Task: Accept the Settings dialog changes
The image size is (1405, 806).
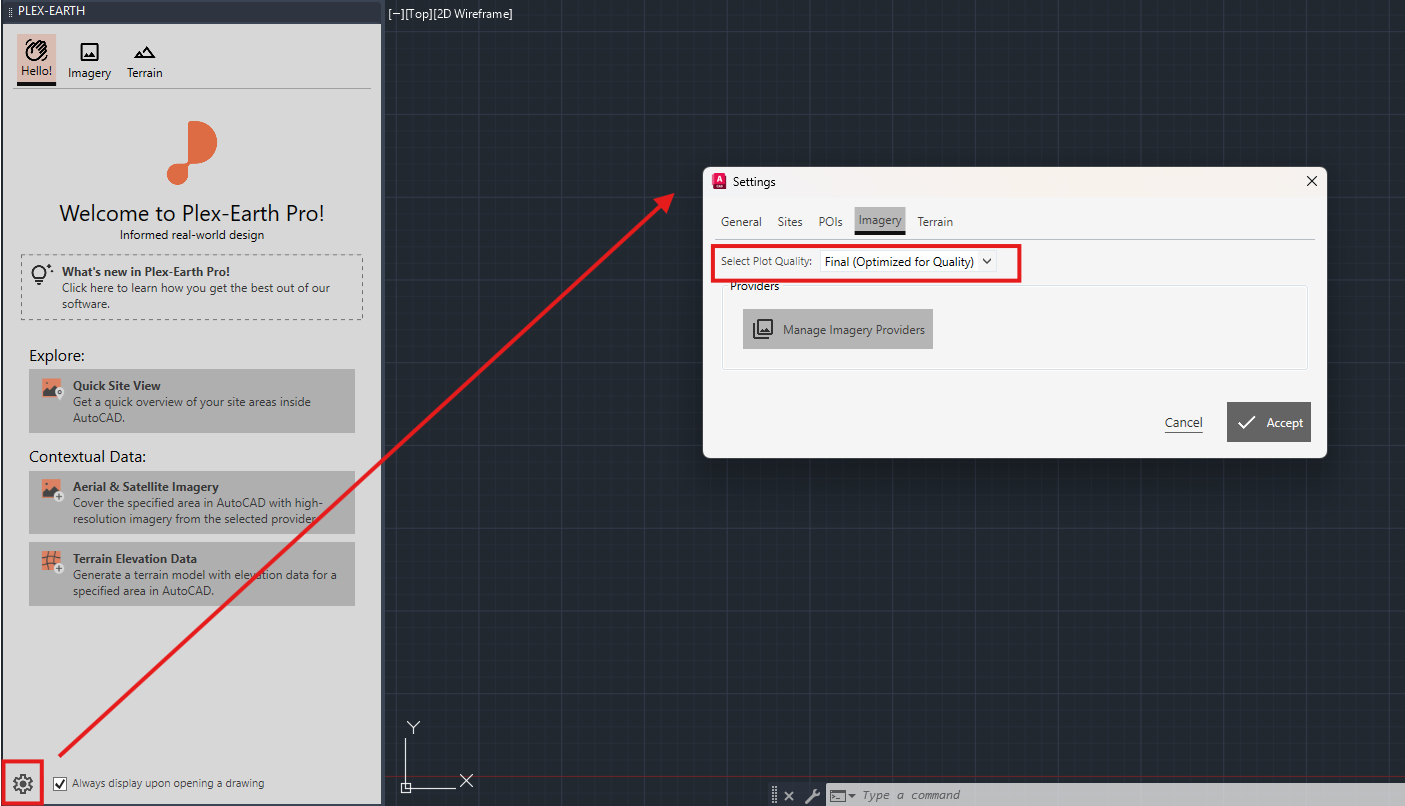Action: (x=1269, y=422)
